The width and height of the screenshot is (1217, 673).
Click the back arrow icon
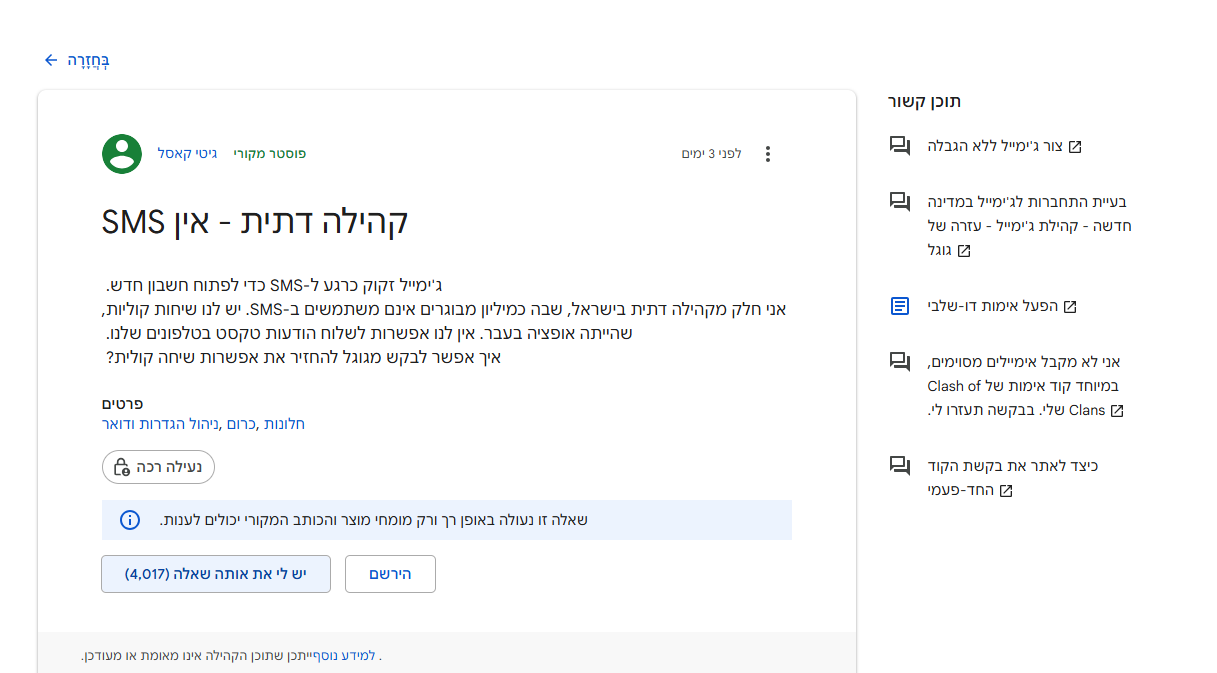pos(51,60)
